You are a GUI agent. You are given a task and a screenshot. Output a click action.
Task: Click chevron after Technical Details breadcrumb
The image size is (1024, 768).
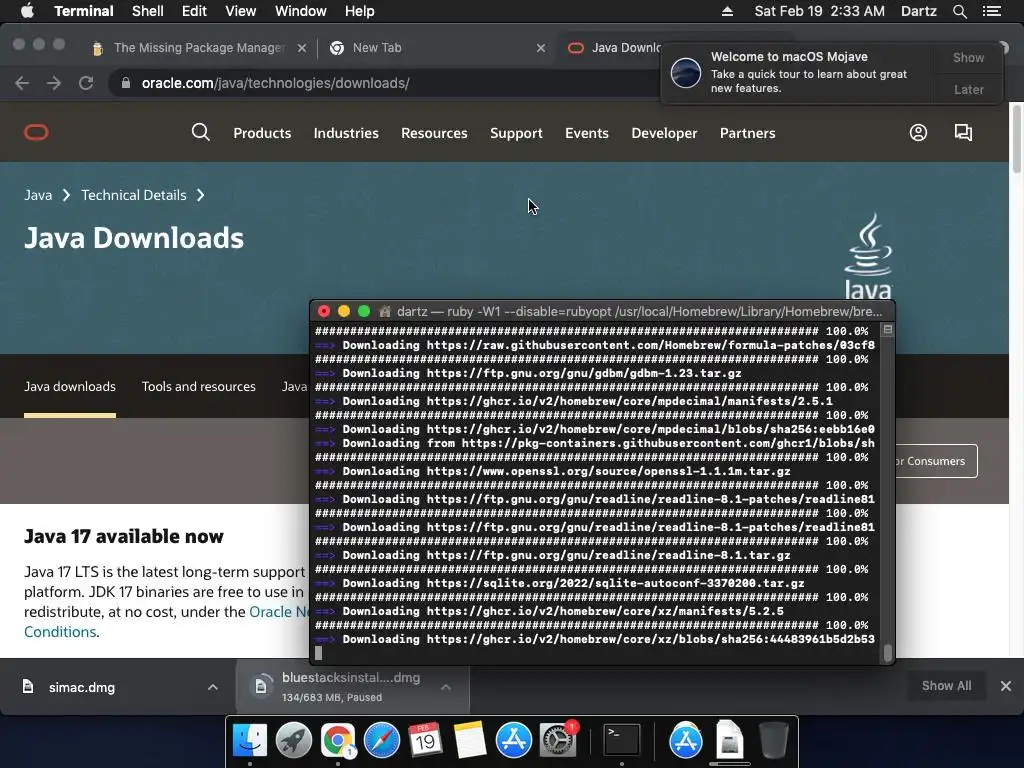[200, 195]
